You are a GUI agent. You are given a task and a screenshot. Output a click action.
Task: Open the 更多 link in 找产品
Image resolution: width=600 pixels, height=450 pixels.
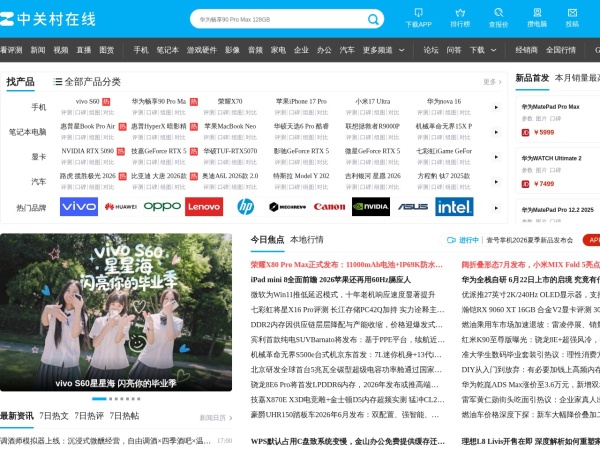tap(492, 82)
